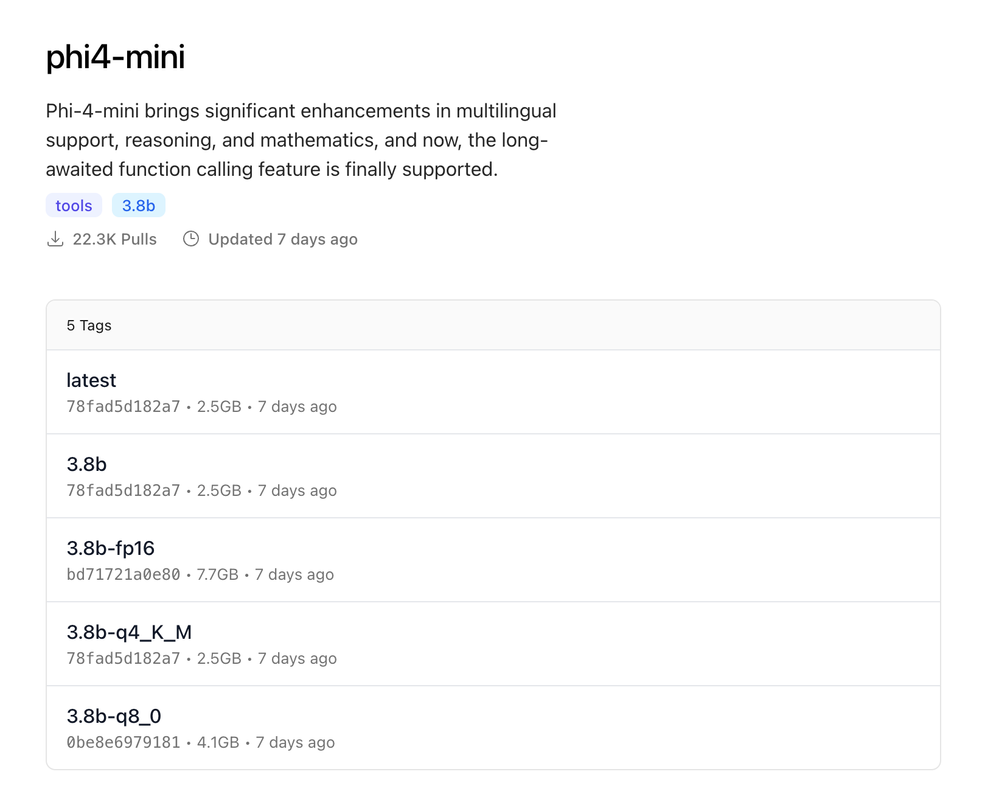Click hash bd71721a0e80 under 3.8b-fp16
Viewport: 999px width, 808px height.
123,575
